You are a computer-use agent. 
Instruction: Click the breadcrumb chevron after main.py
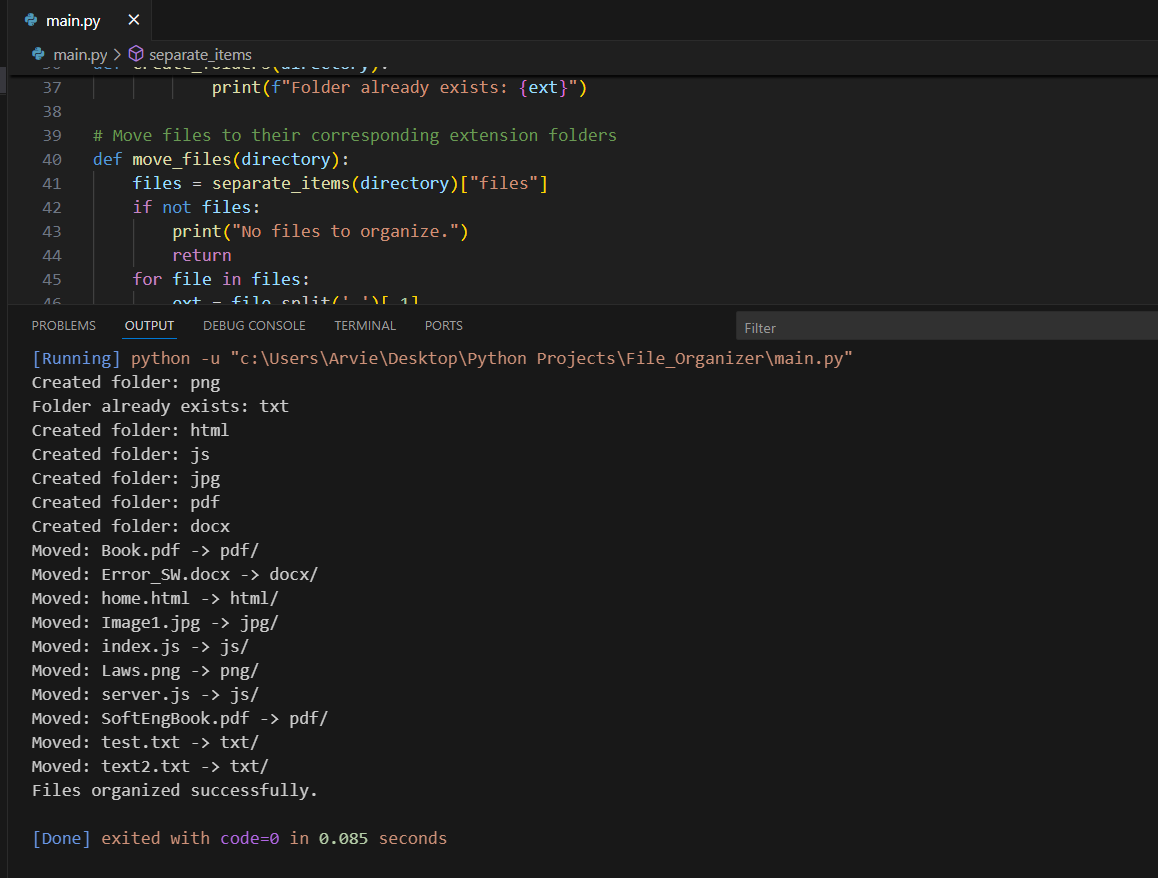[x=117, y=55]
